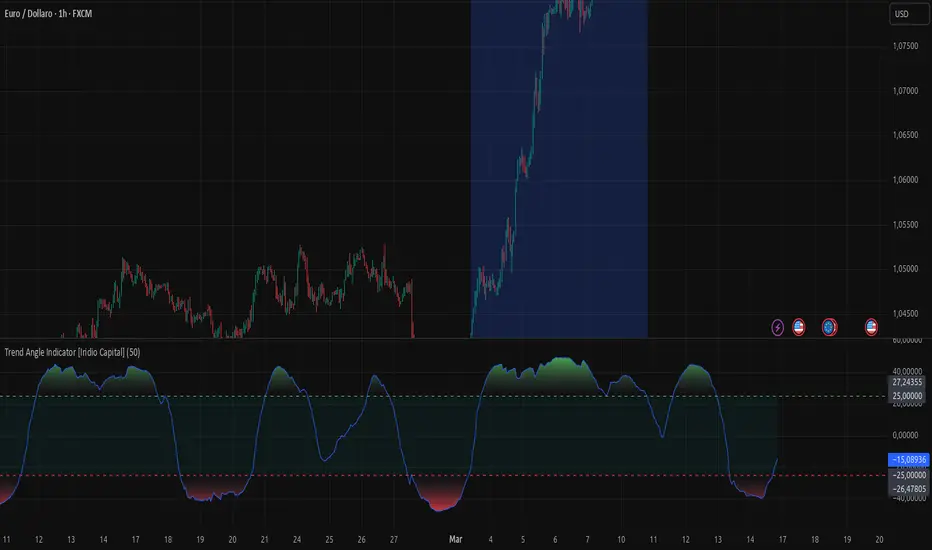Select the Trend Angle Indicator [Iridio Capital] legend

72,352
